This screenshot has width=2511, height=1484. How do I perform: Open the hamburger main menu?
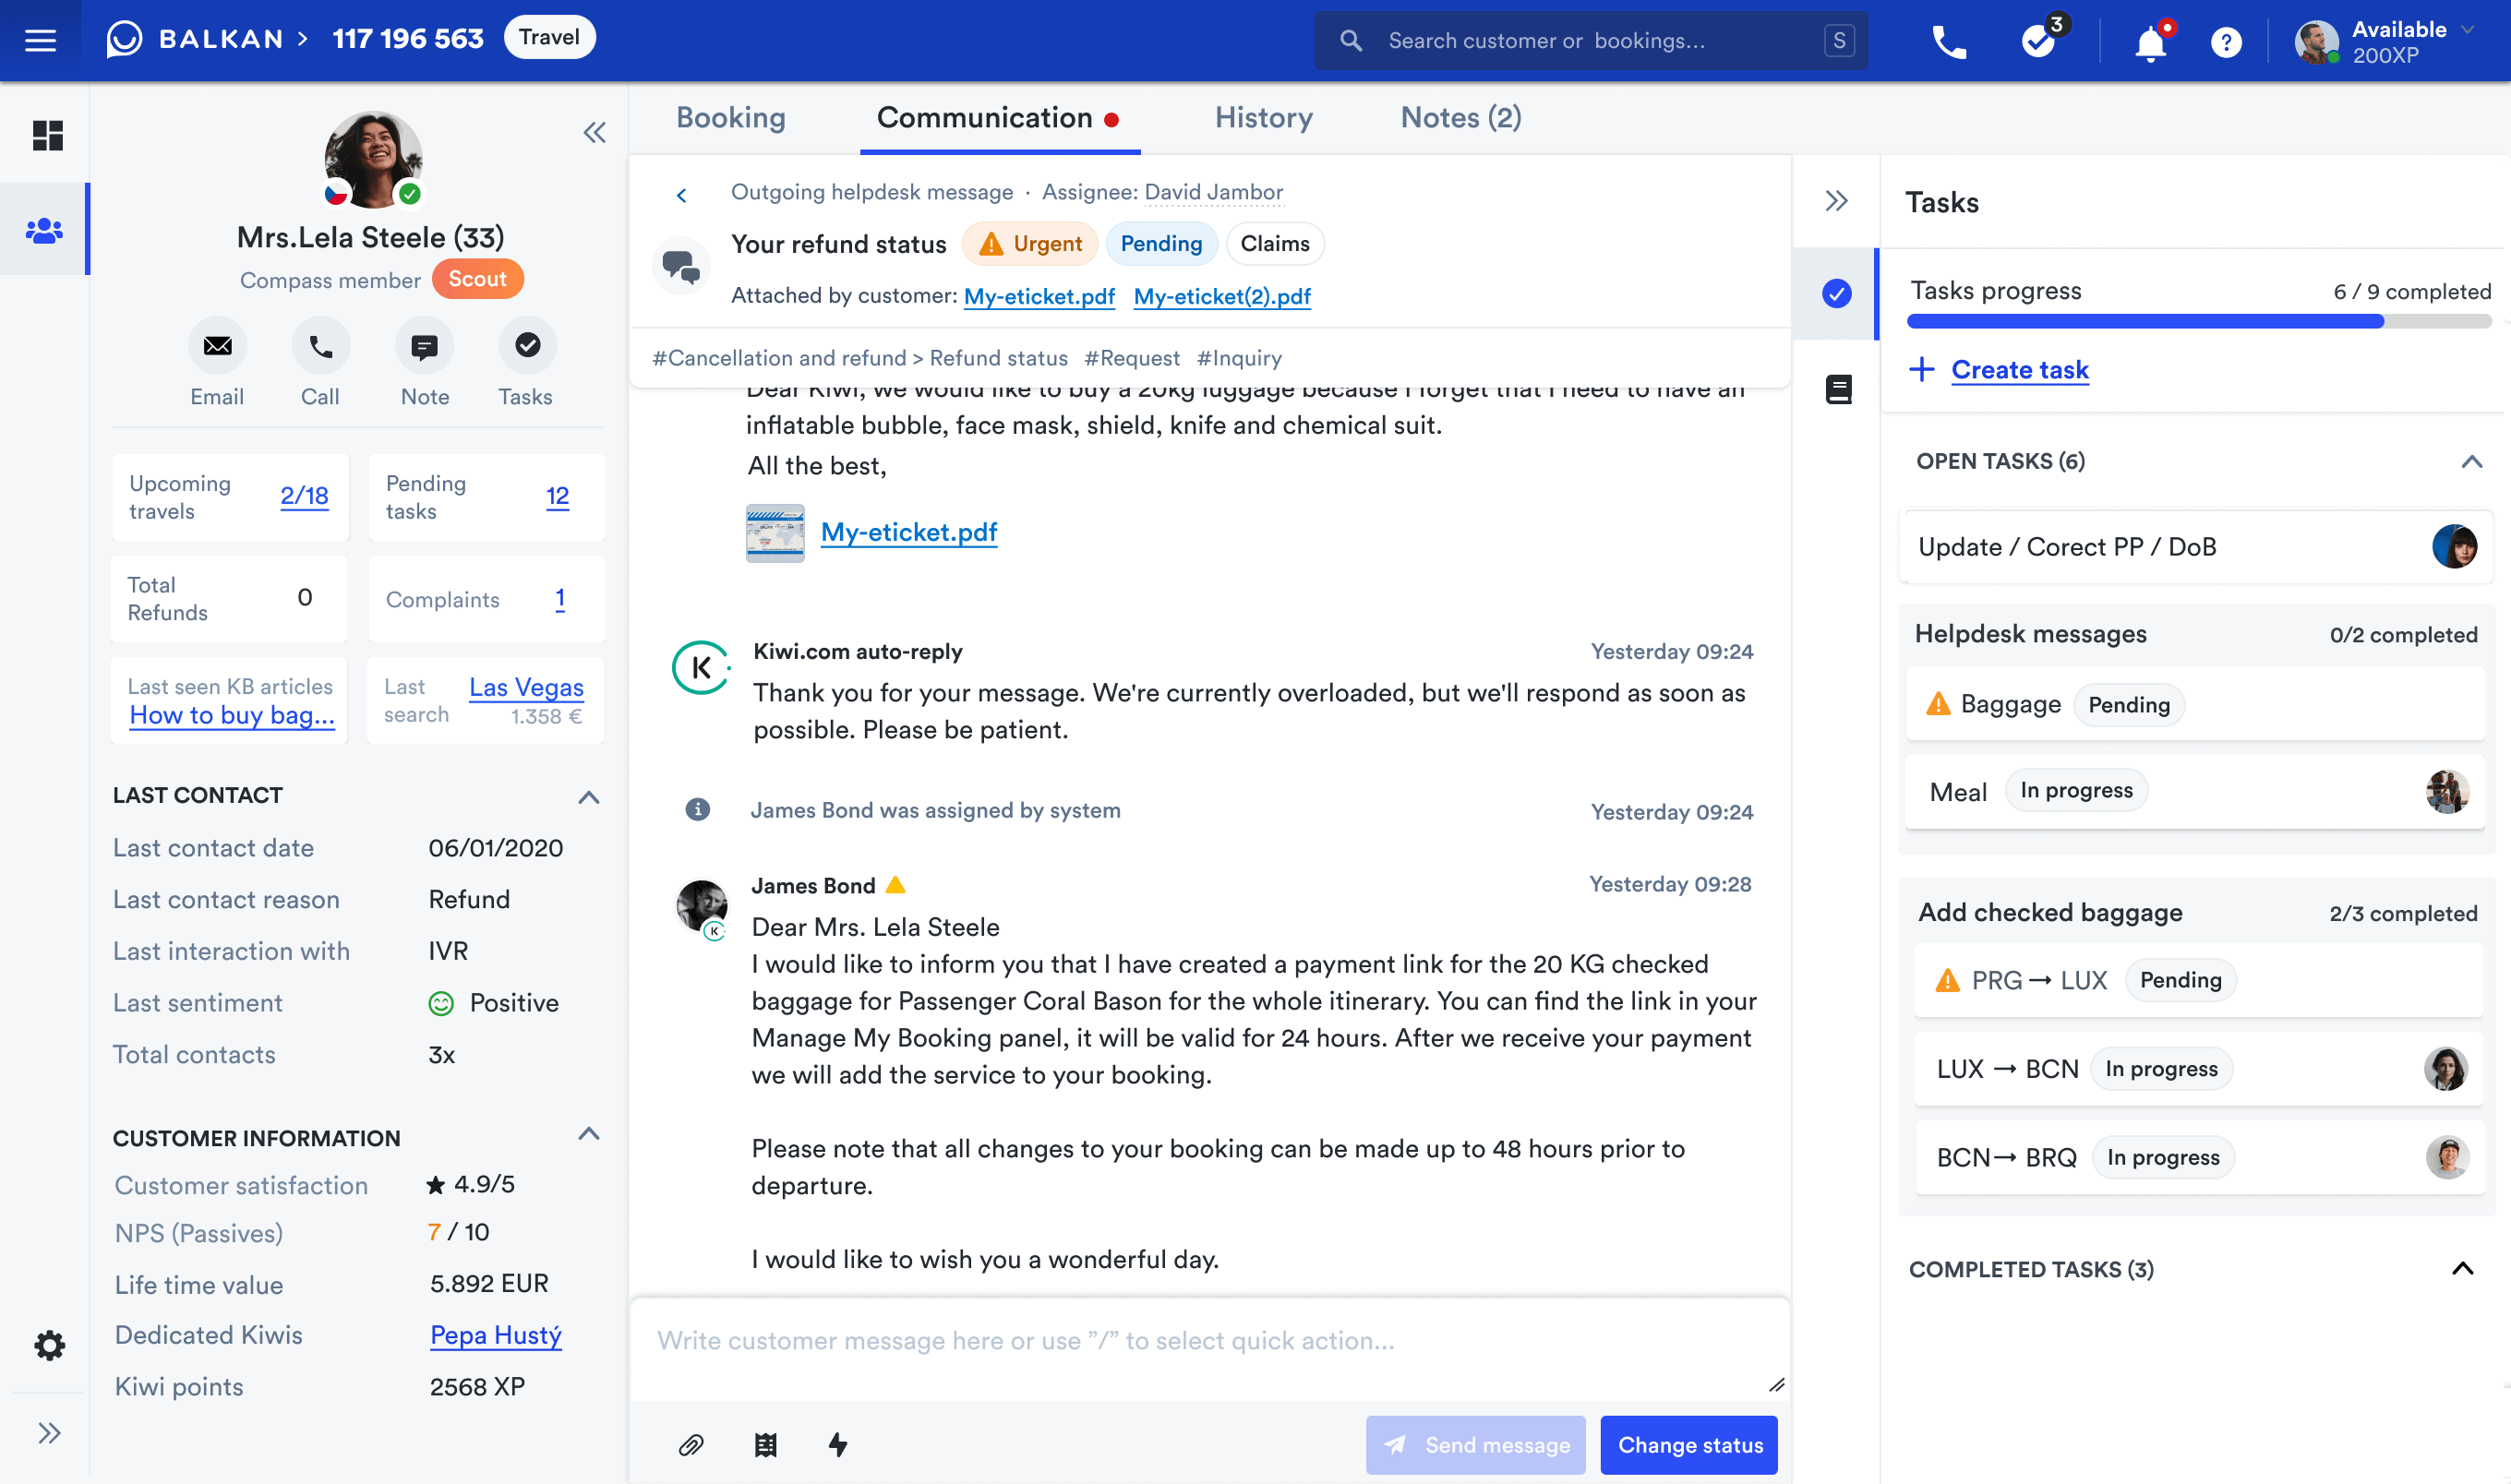pos(40,40)
